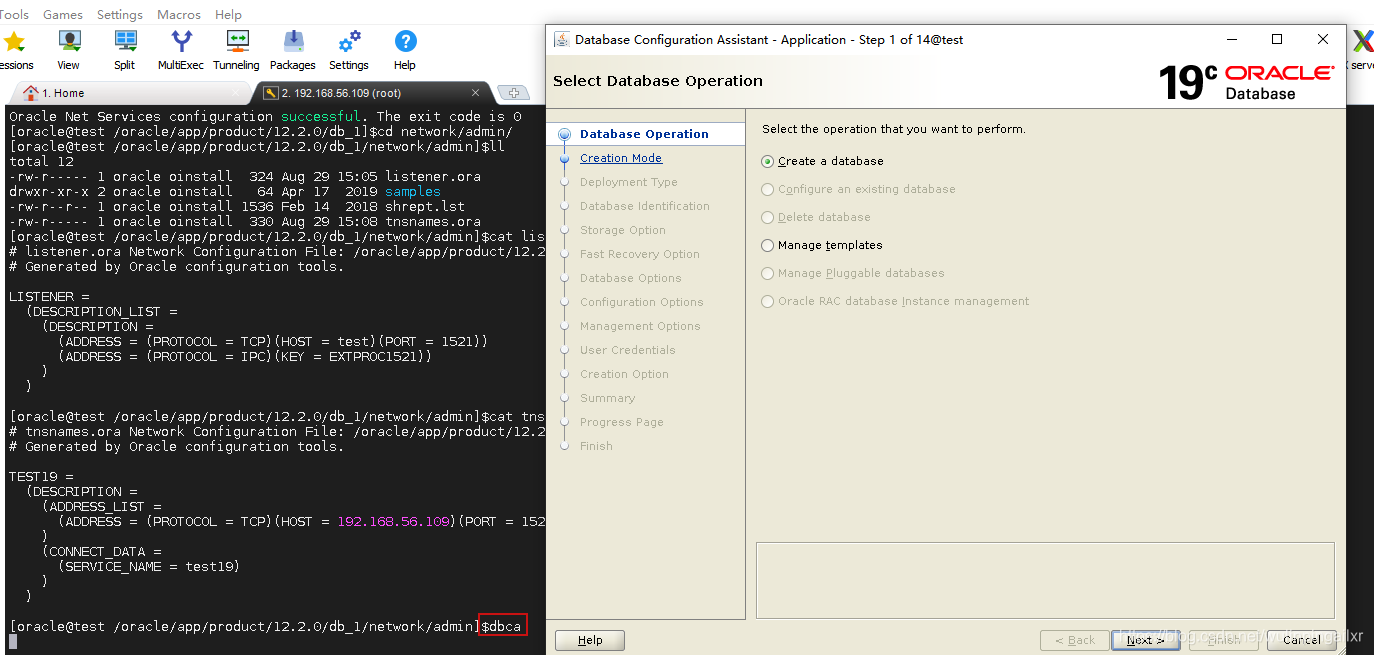Click the 'LISTENER =' line in terminal
1374x655 pixels.
(x=50, y=296)
